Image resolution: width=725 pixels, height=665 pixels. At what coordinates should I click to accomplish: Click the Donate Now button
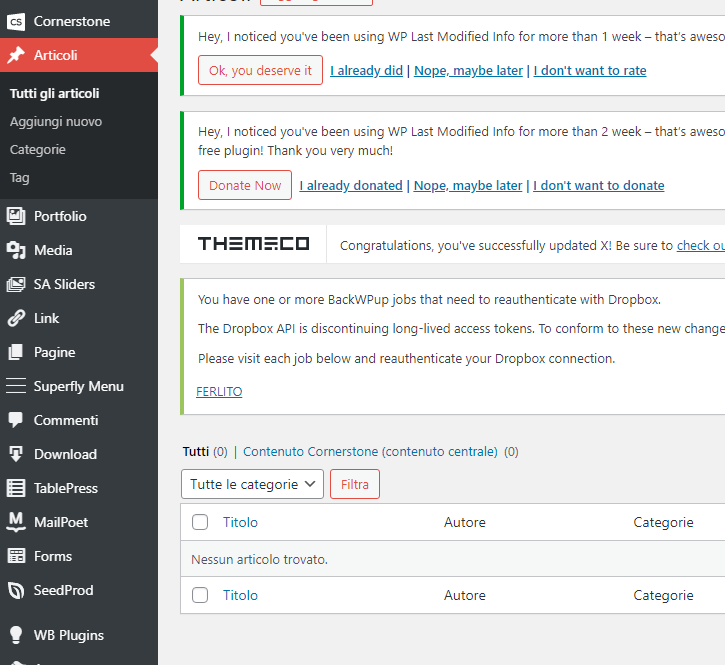pyautogui.click(x=245, y=185)
